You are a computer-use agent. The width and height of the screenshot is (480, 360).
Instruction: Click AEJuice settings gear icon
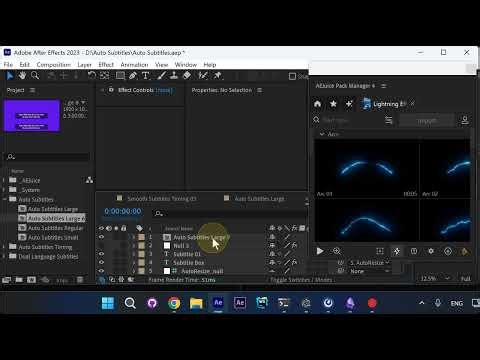click(431, 251)
